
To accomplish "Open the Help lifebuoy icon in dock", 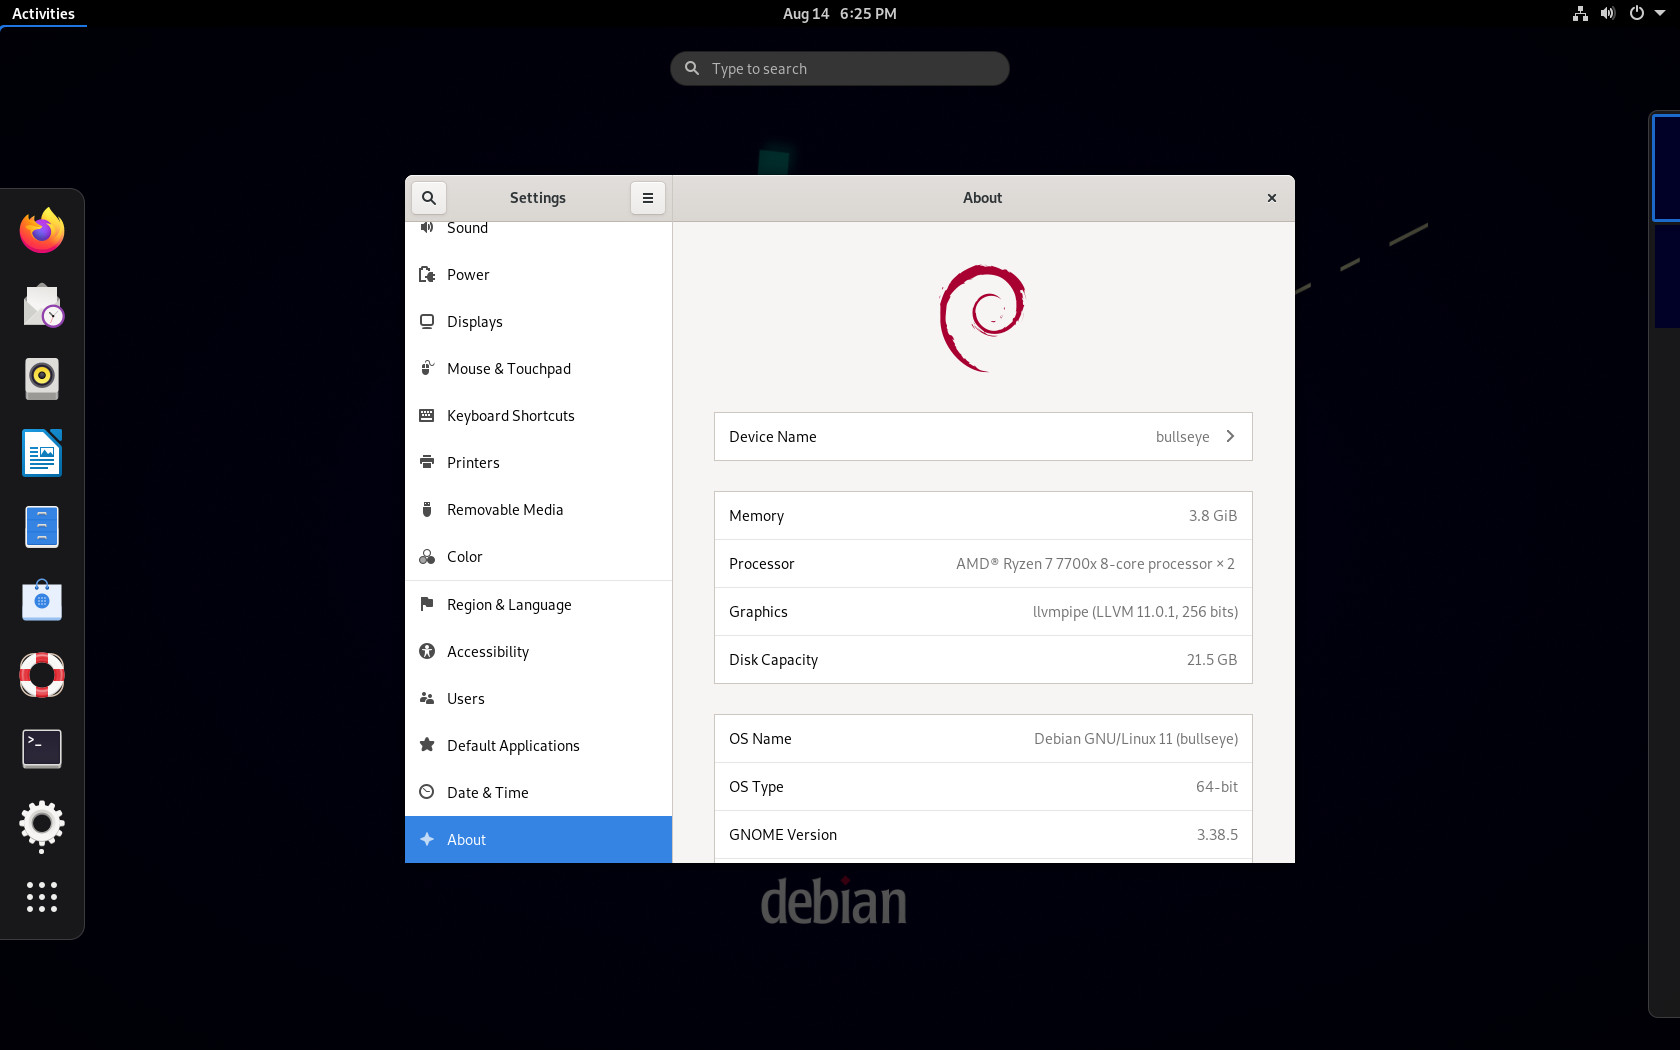I will (x=42, y=675).
